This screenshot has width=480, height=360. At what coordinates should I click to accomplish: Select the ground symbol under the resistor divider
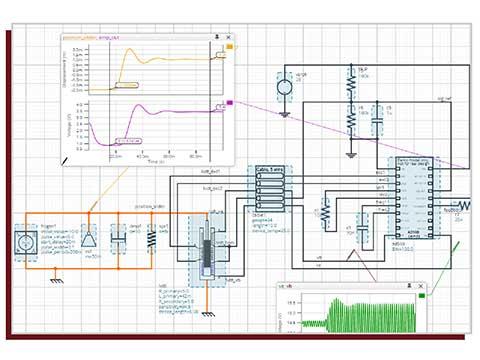pos(351,155)
